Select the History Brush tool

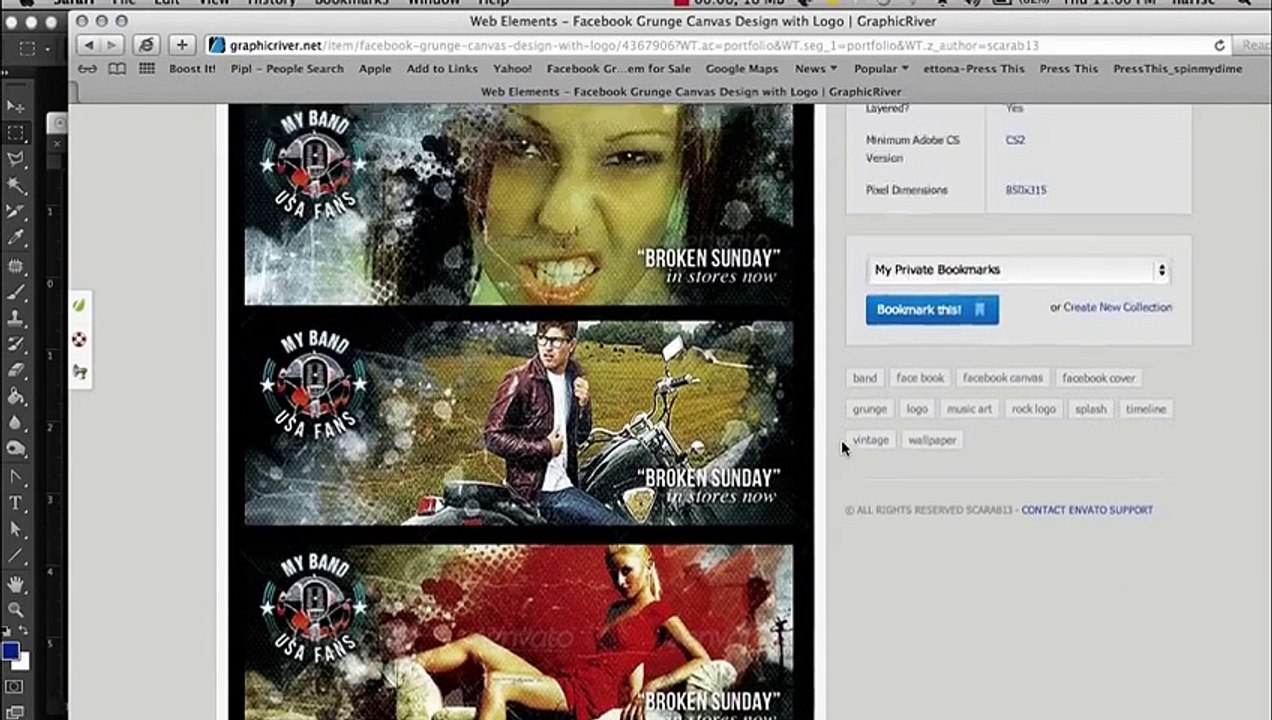coord(15,344)
